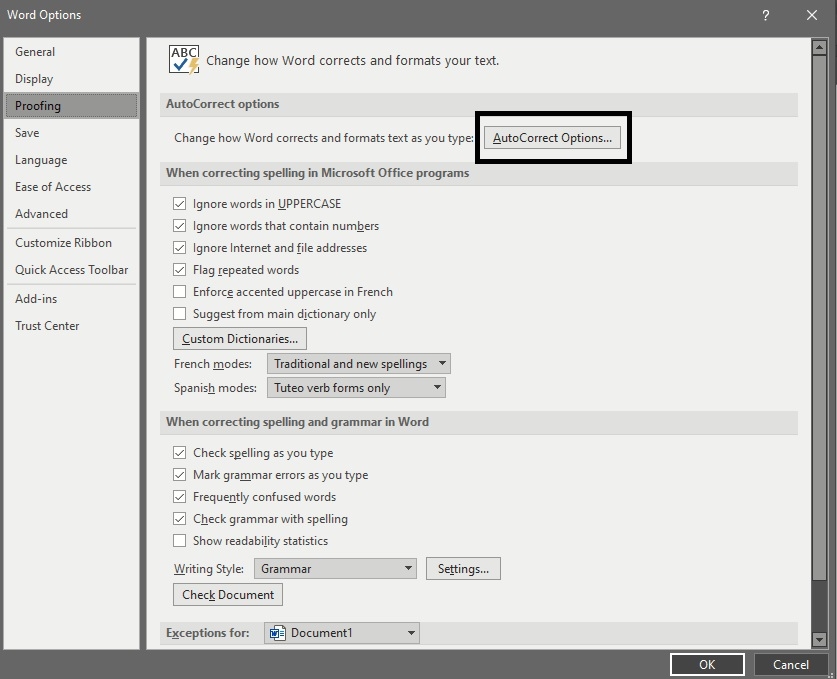Select the Ease of Access category
The image size is (837, 679).
72,187
